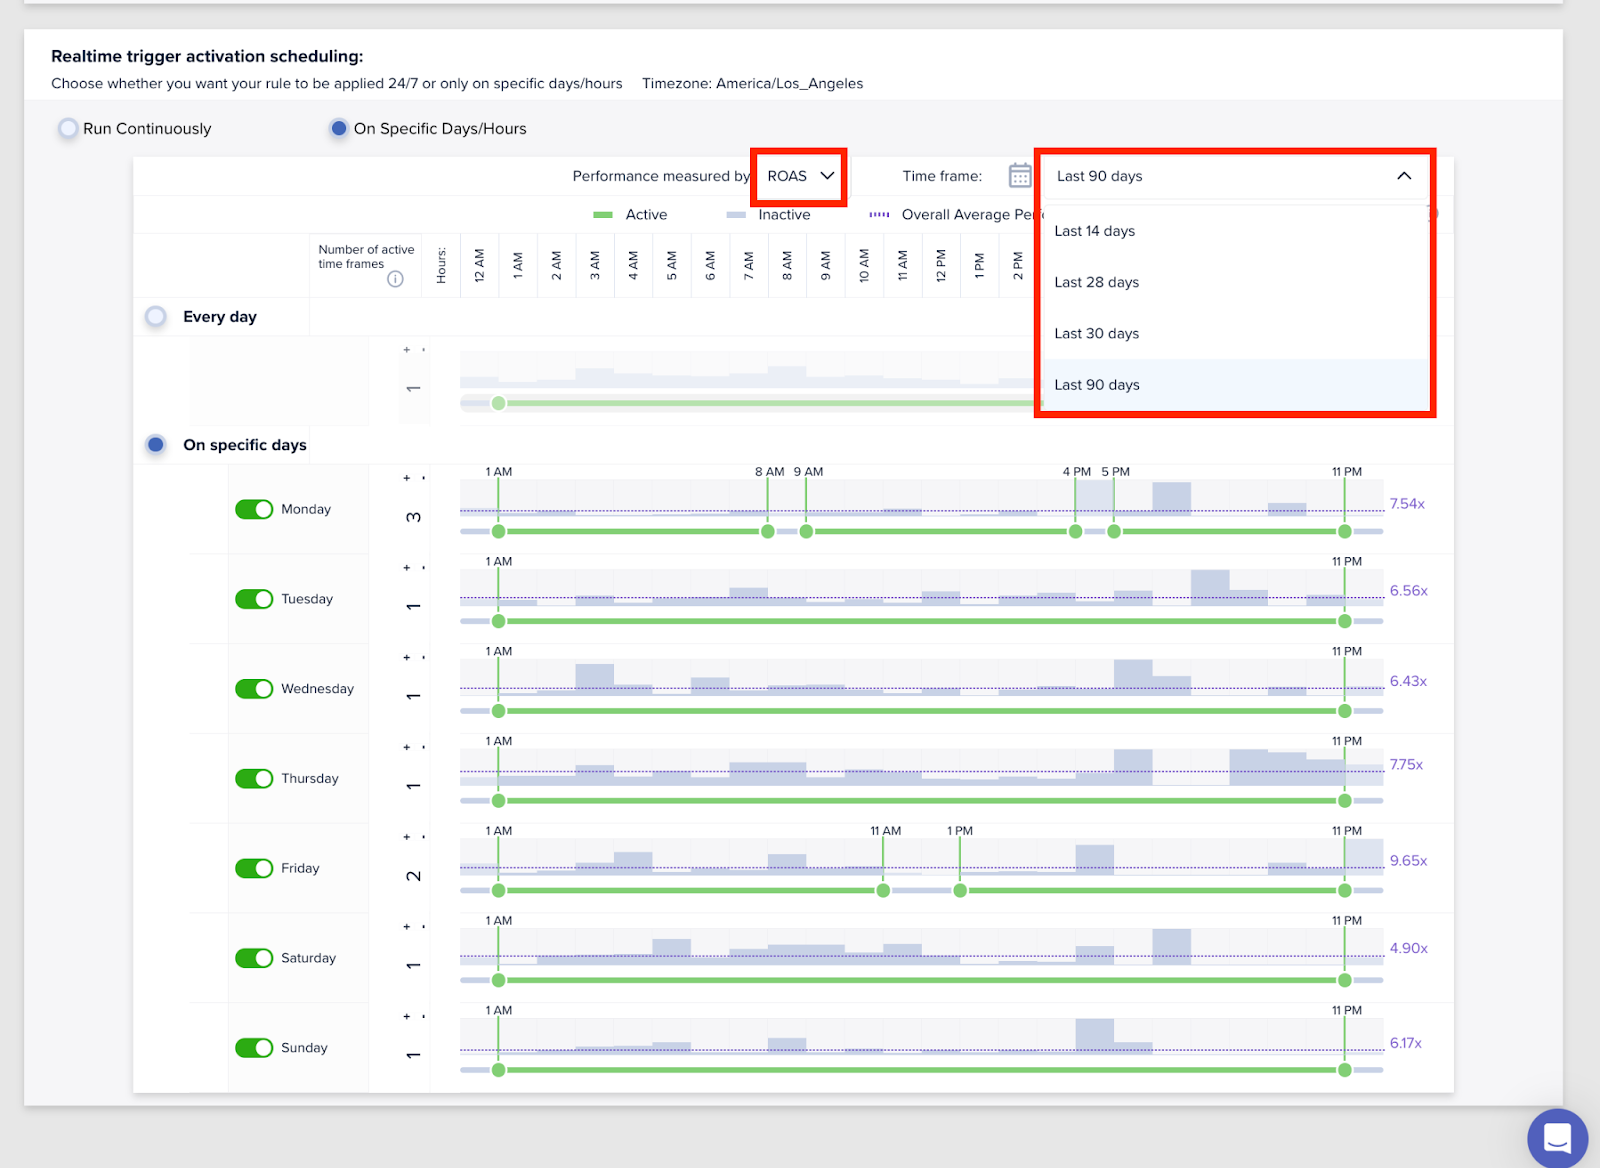Choose the Every day radio option
The image size is (1600, 1168).
click(156, 317)
